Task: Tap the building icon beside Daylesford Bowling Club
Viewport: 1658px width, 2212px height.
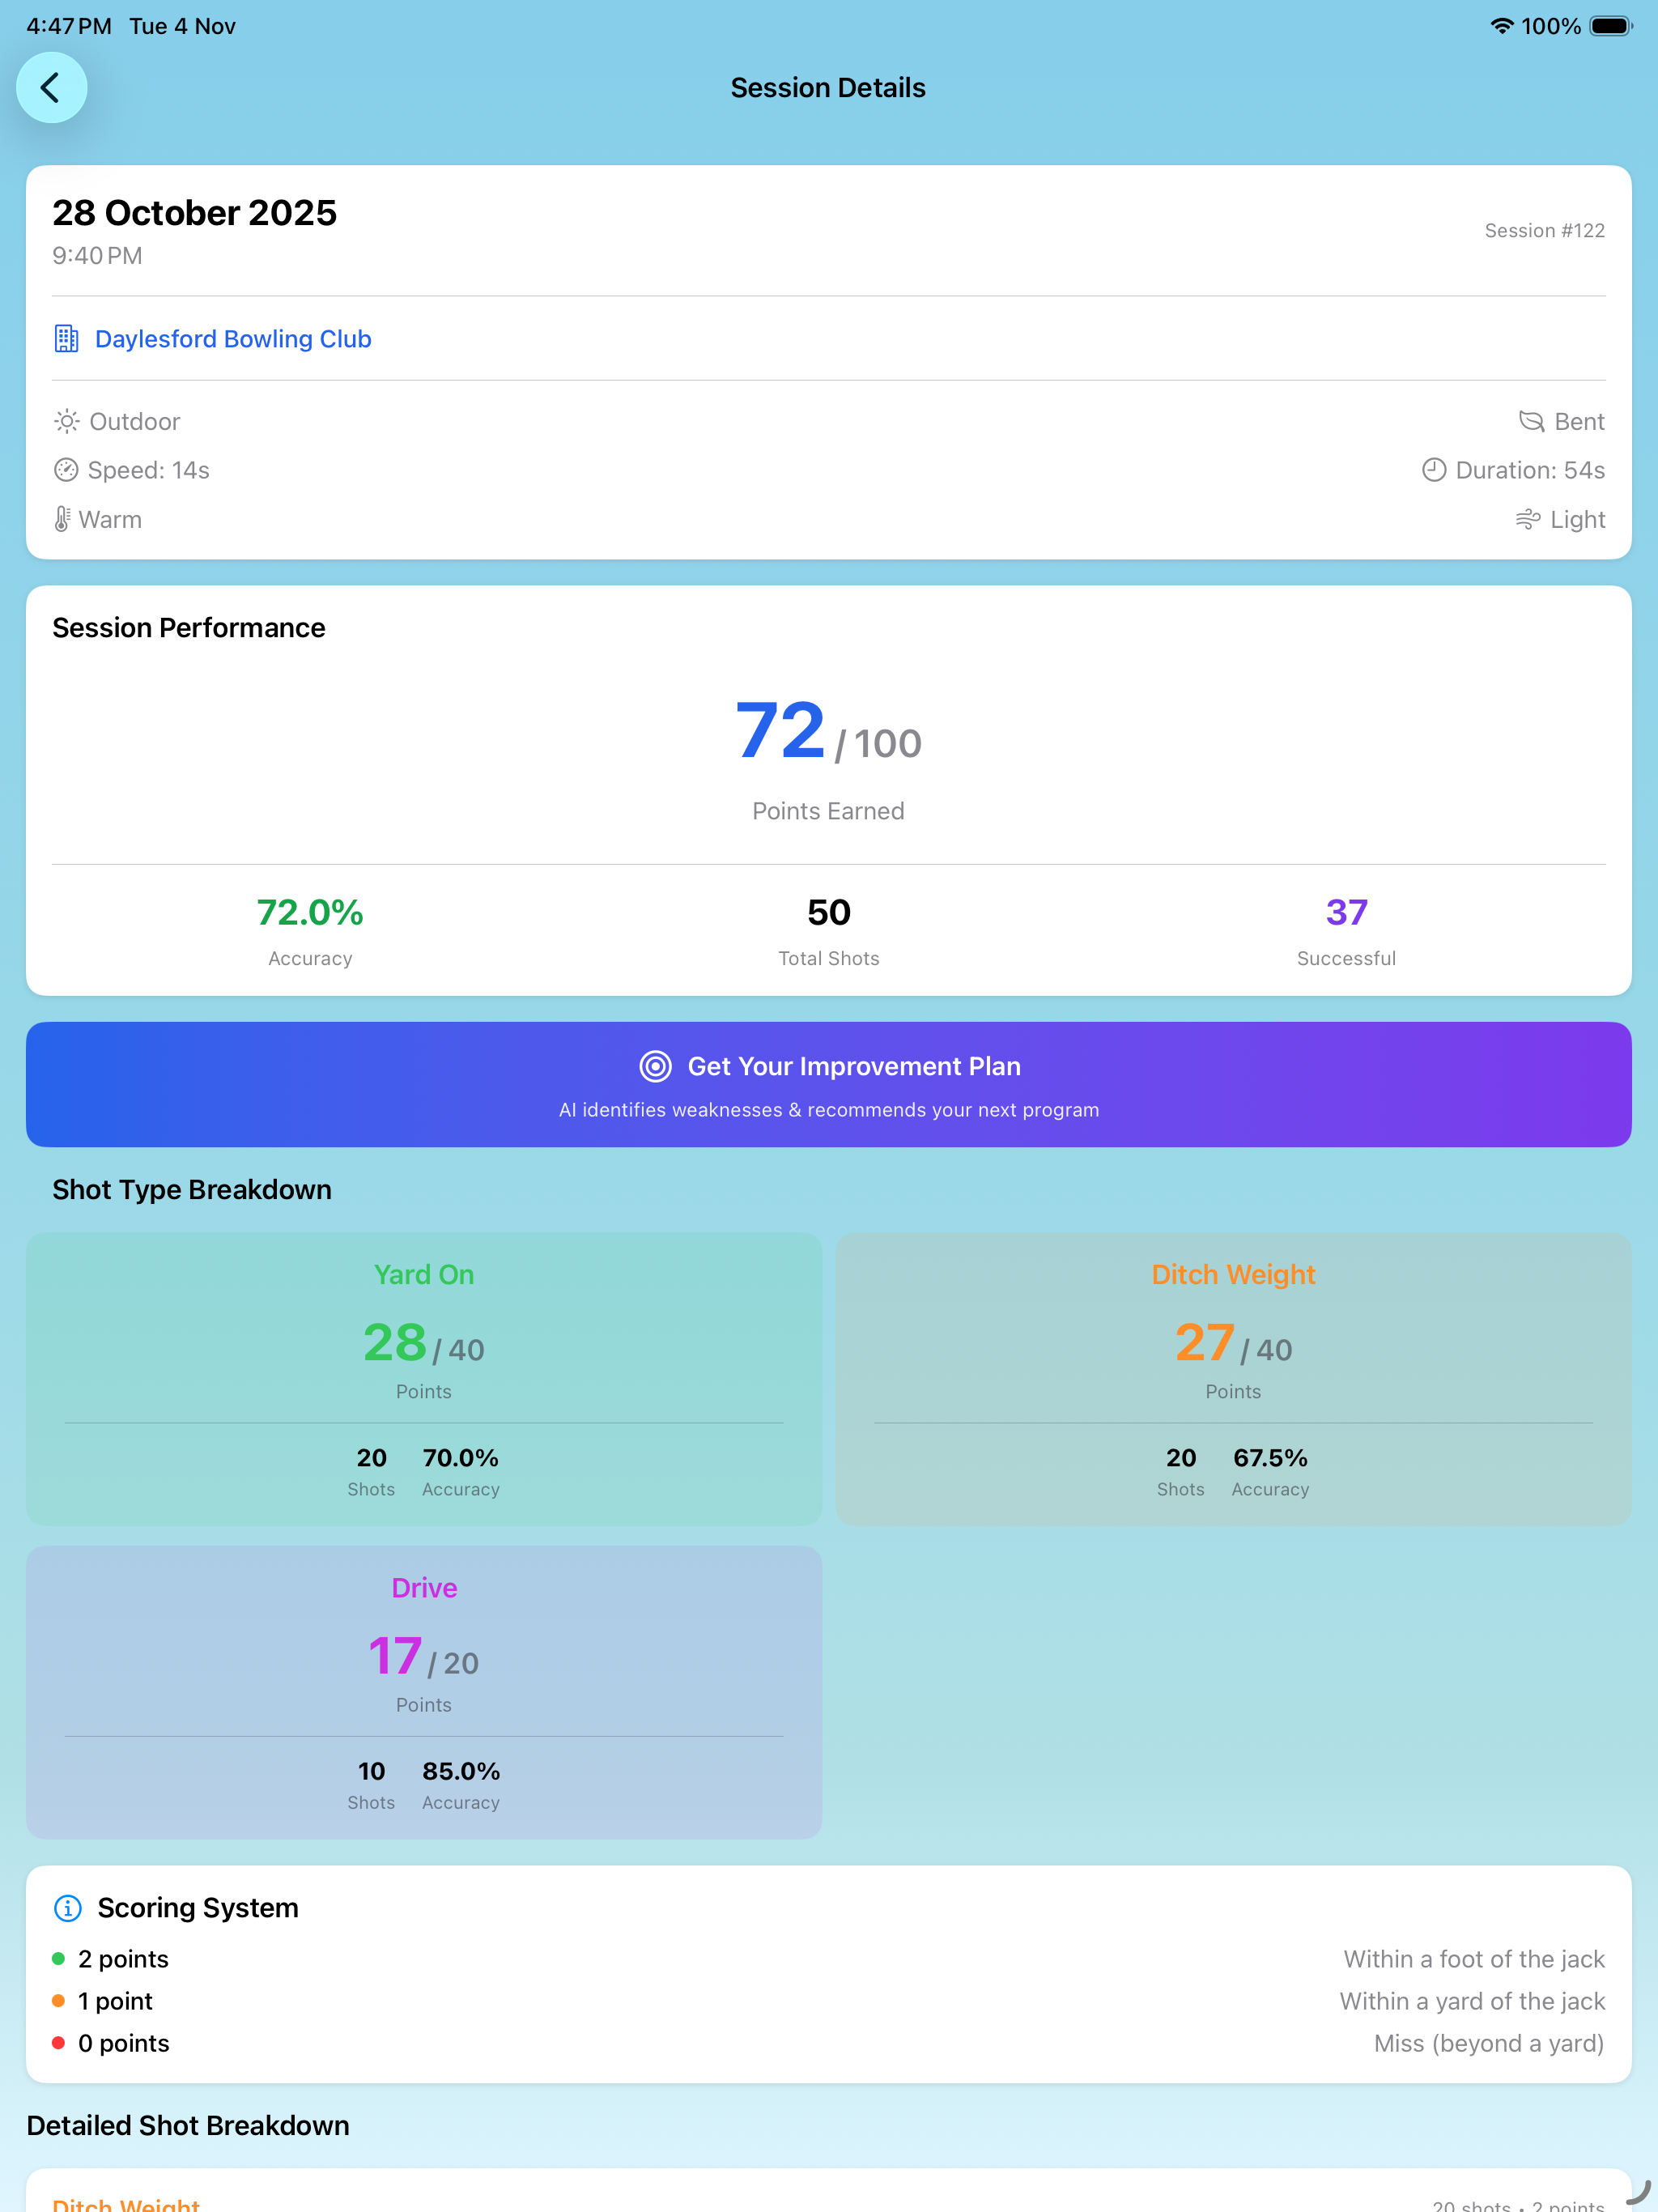Action: 66,339
